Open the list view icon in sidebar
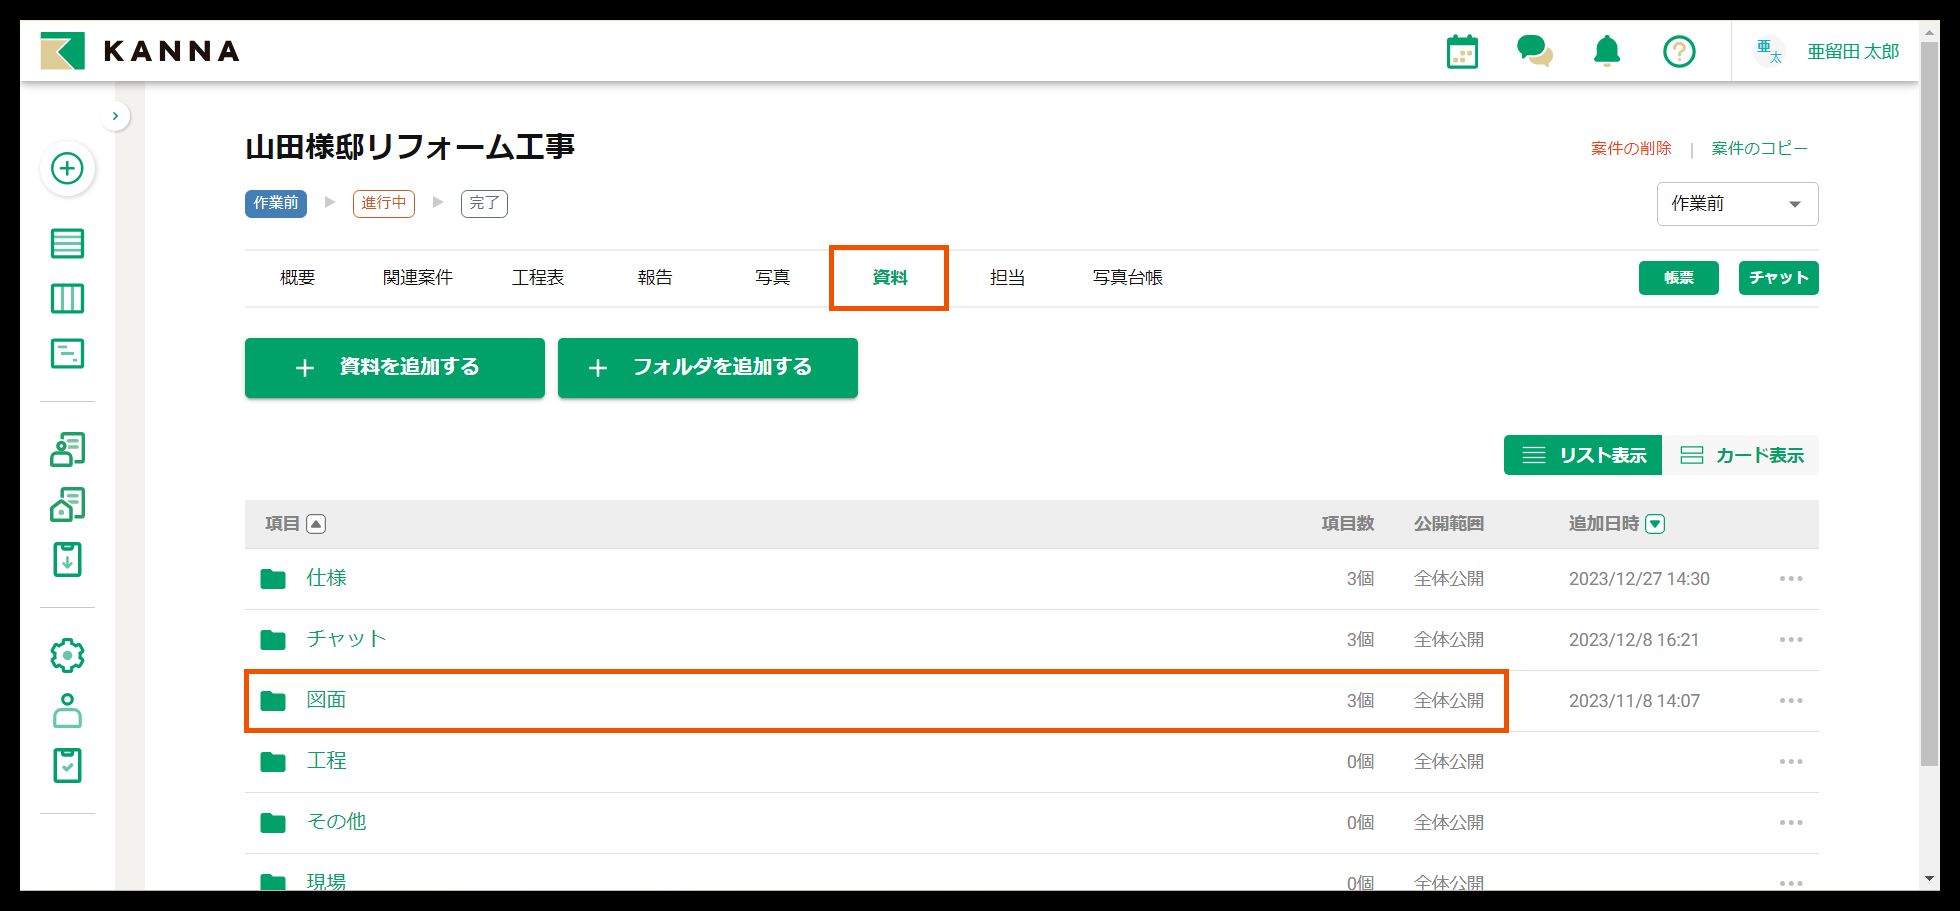 [x=67, y=243]
